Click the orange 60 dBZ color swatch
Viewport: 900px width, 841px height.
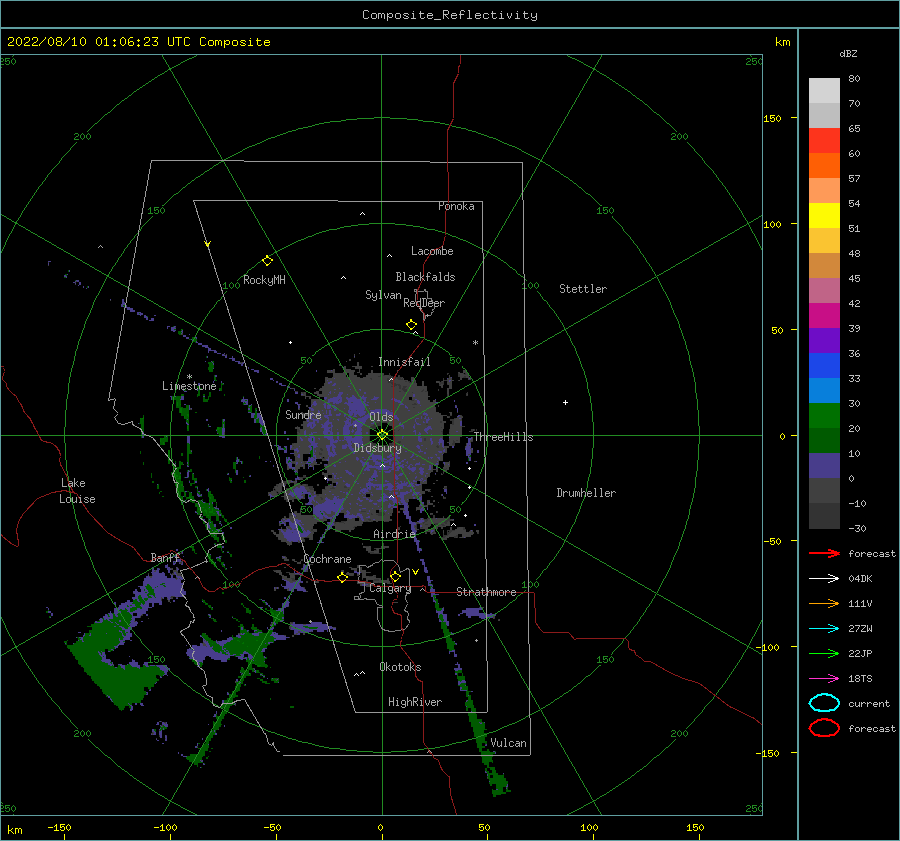[x=824, y=165]
